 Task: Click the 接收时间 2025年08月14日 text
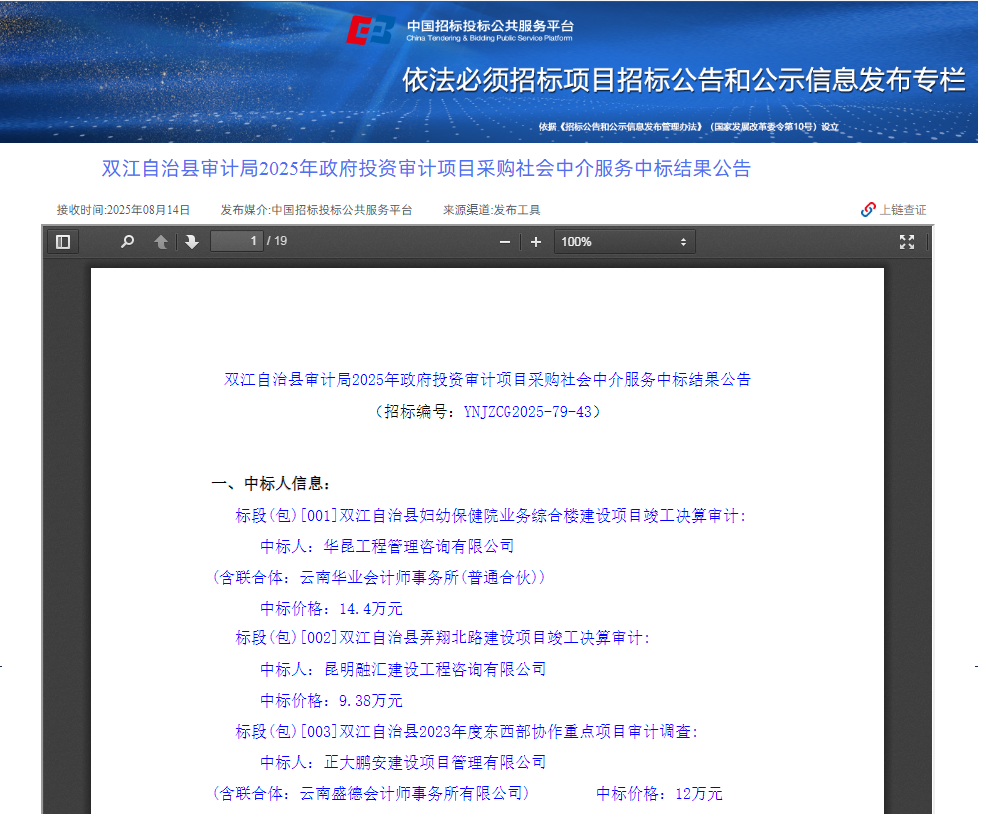coord(123,210)
